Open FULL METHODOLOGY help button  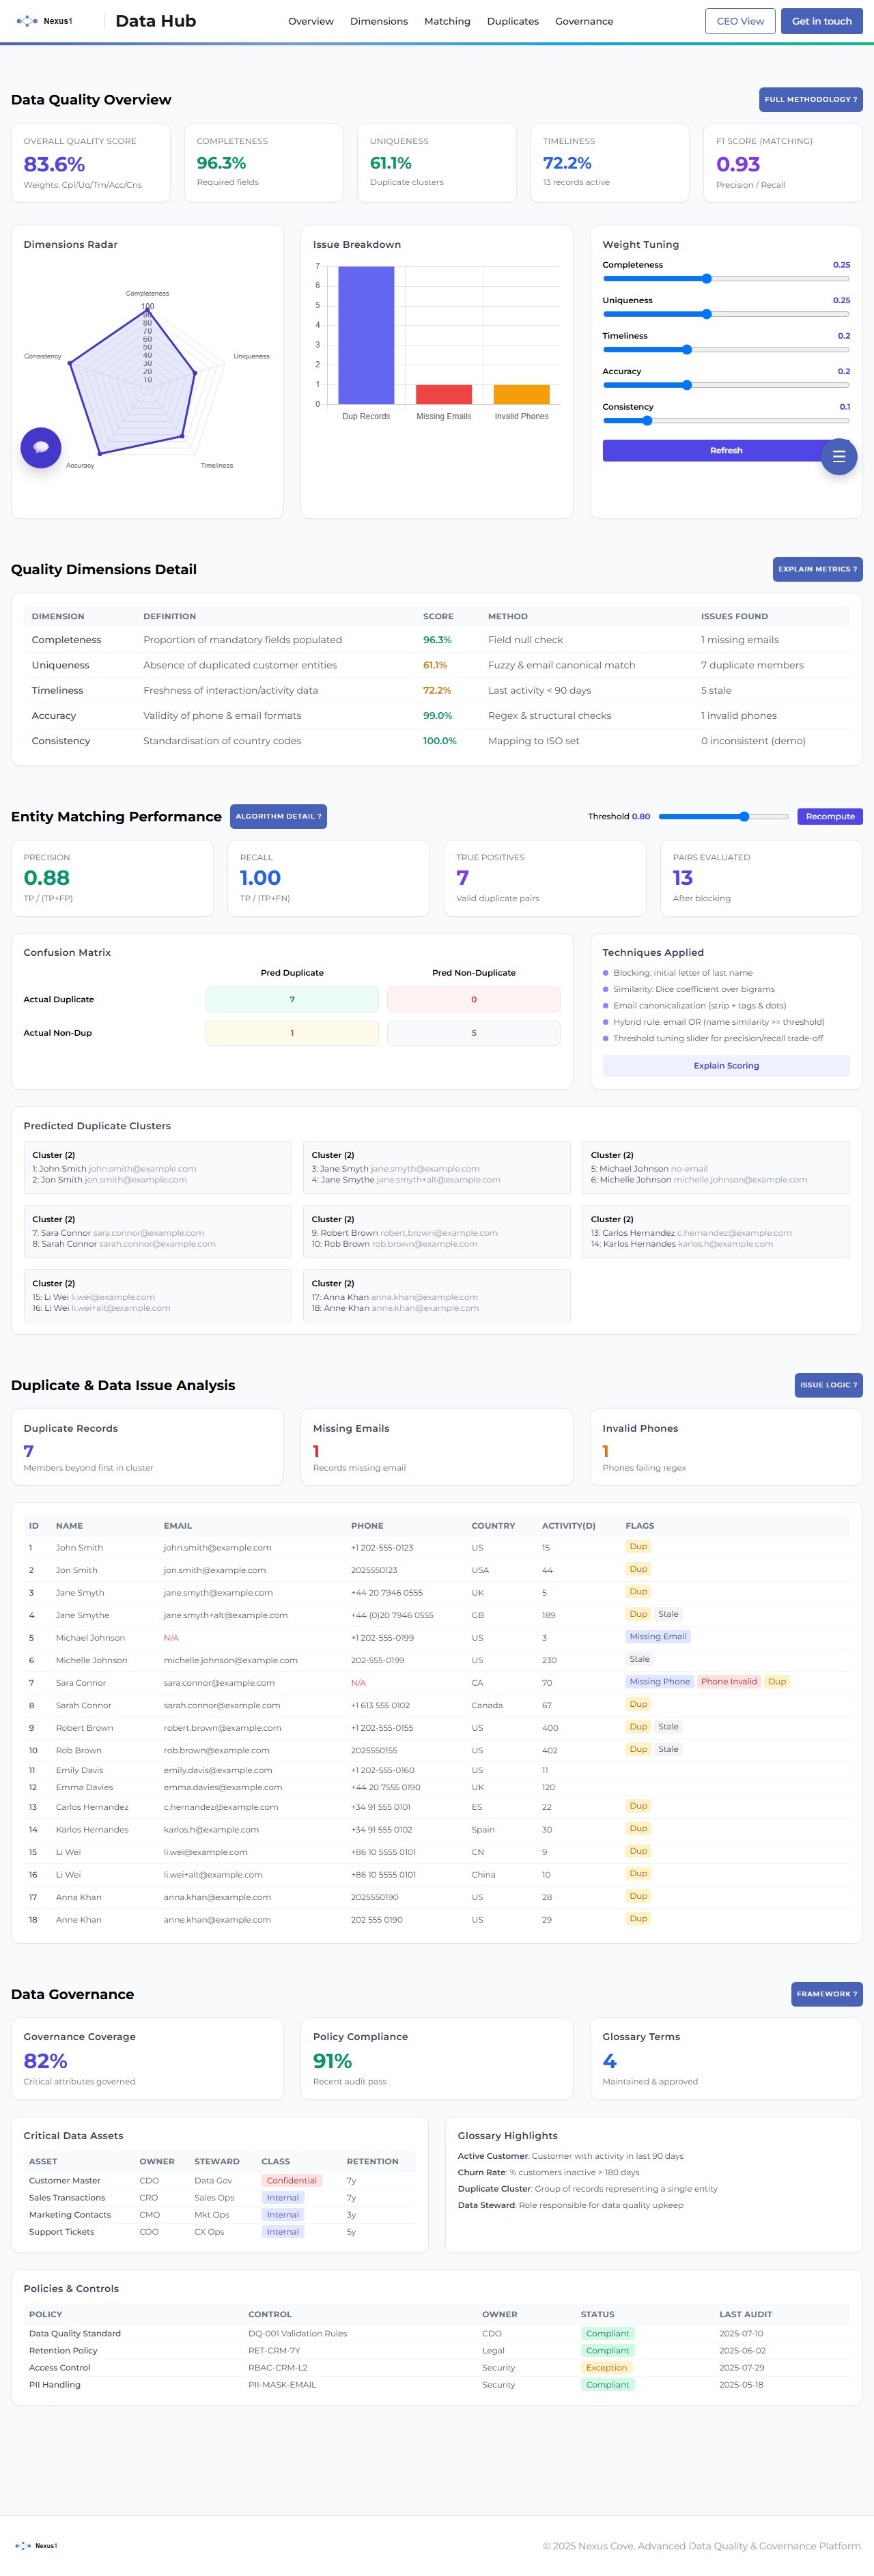(x=810, y=99)
